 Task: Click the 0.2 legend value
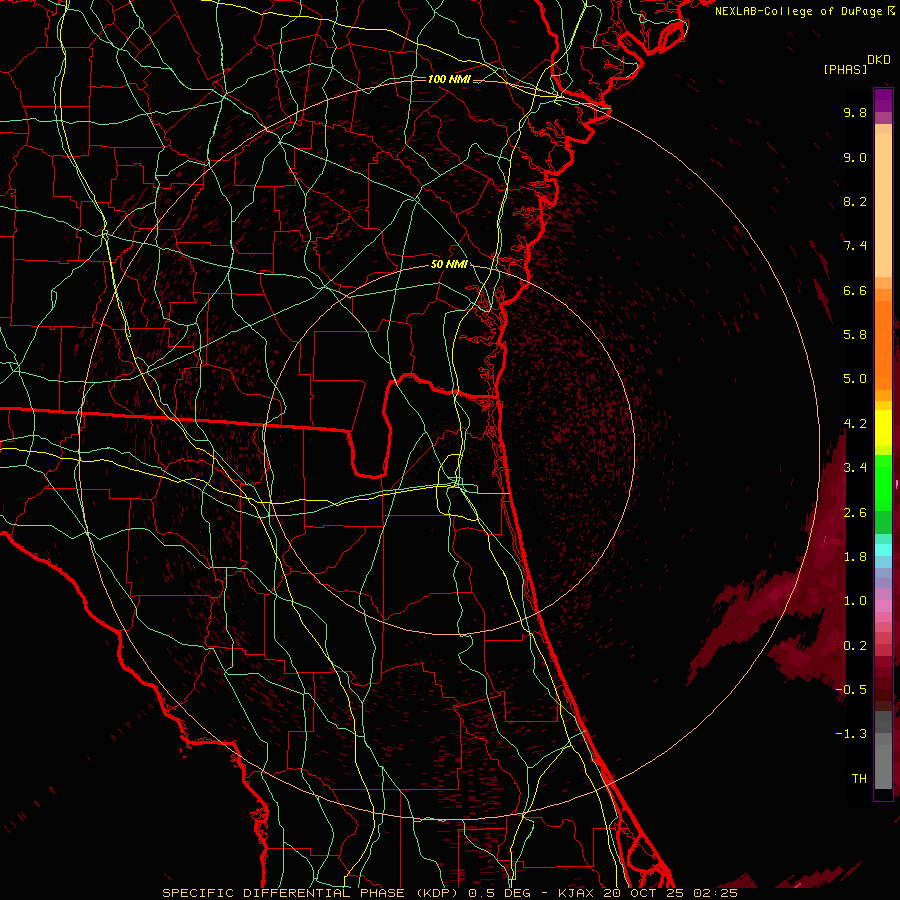(x=855, y=646)
